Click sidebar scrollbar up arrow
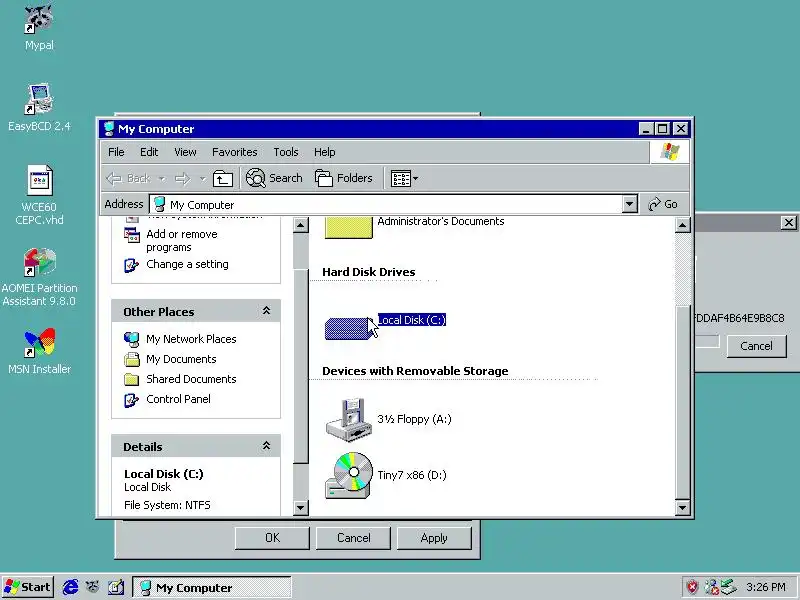800x600 pixels. click(x=301, y=224)
